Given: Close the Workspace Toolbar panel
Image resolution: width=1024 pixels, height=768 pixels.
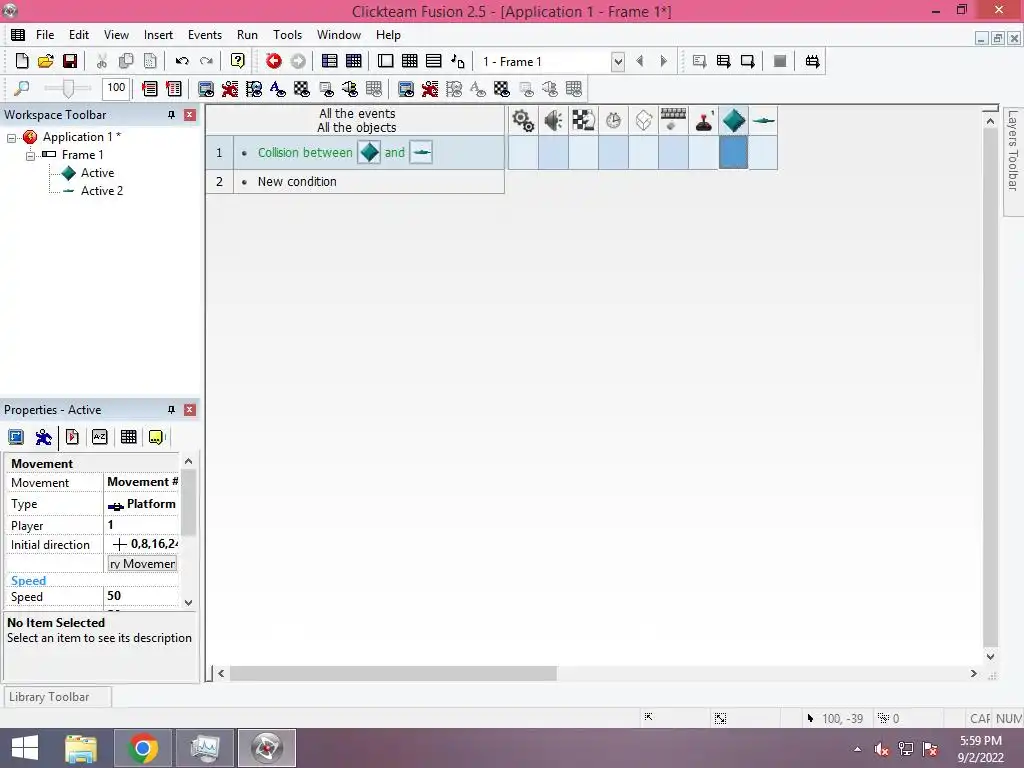Looking at the screenshot, I should coord(190,115).
